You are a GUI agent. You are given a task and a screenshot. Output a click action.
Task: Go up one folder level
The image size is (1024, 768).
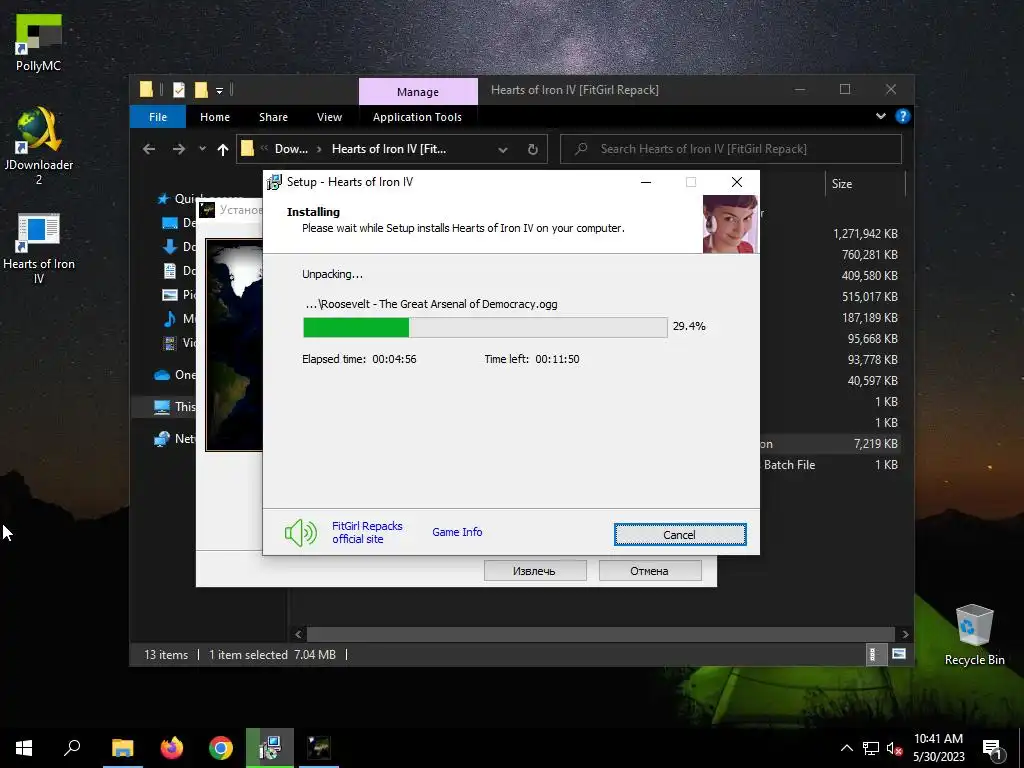tap(223, 150)
